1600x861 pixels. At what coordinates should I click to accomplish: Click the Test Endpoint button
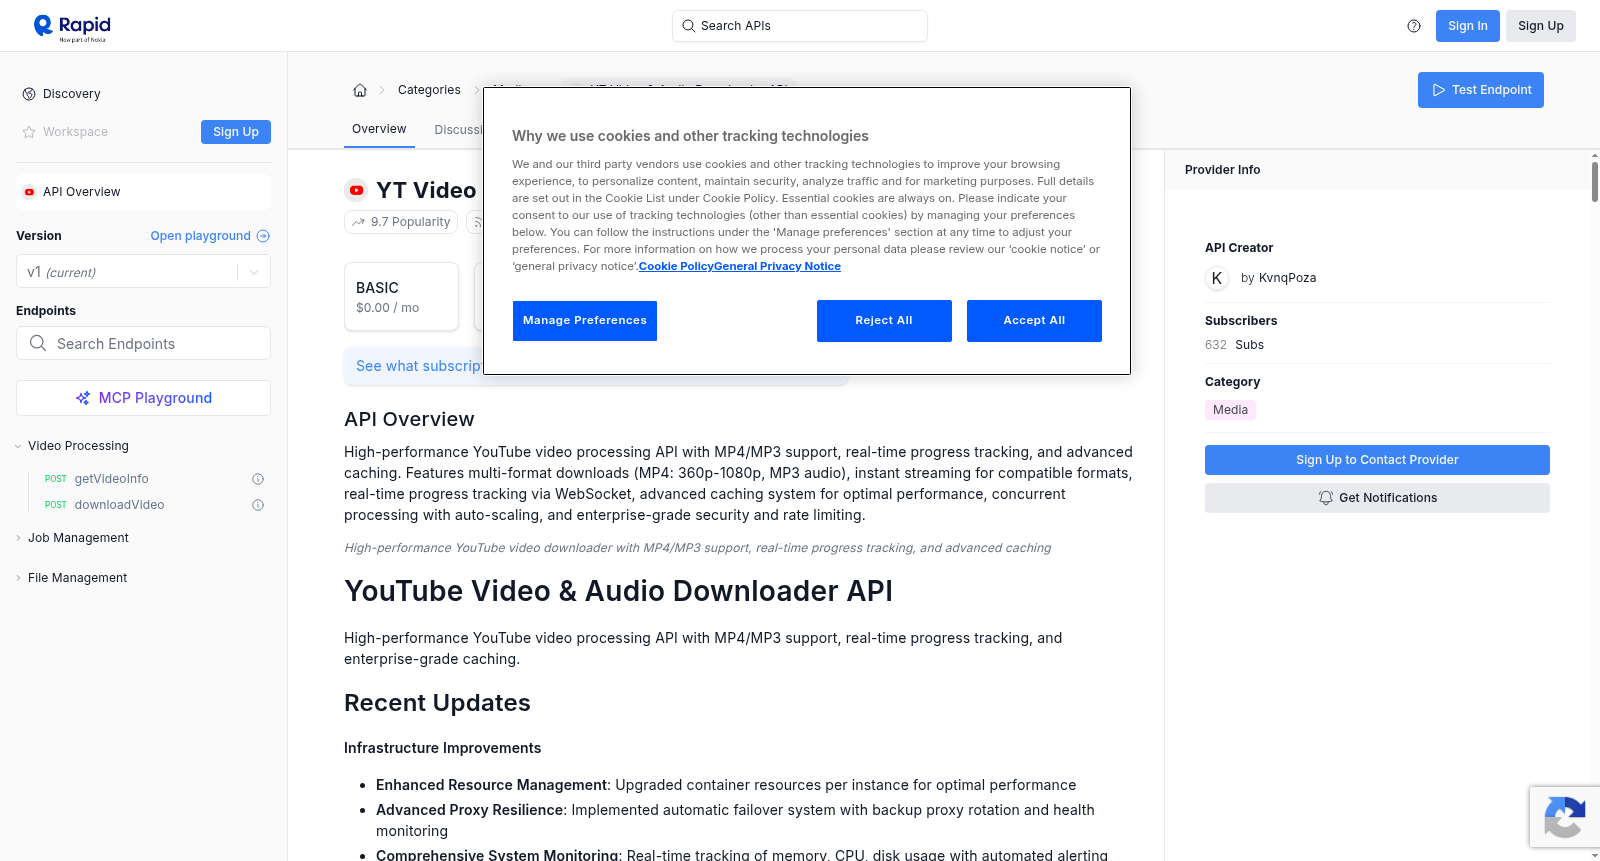(1481, 90)
